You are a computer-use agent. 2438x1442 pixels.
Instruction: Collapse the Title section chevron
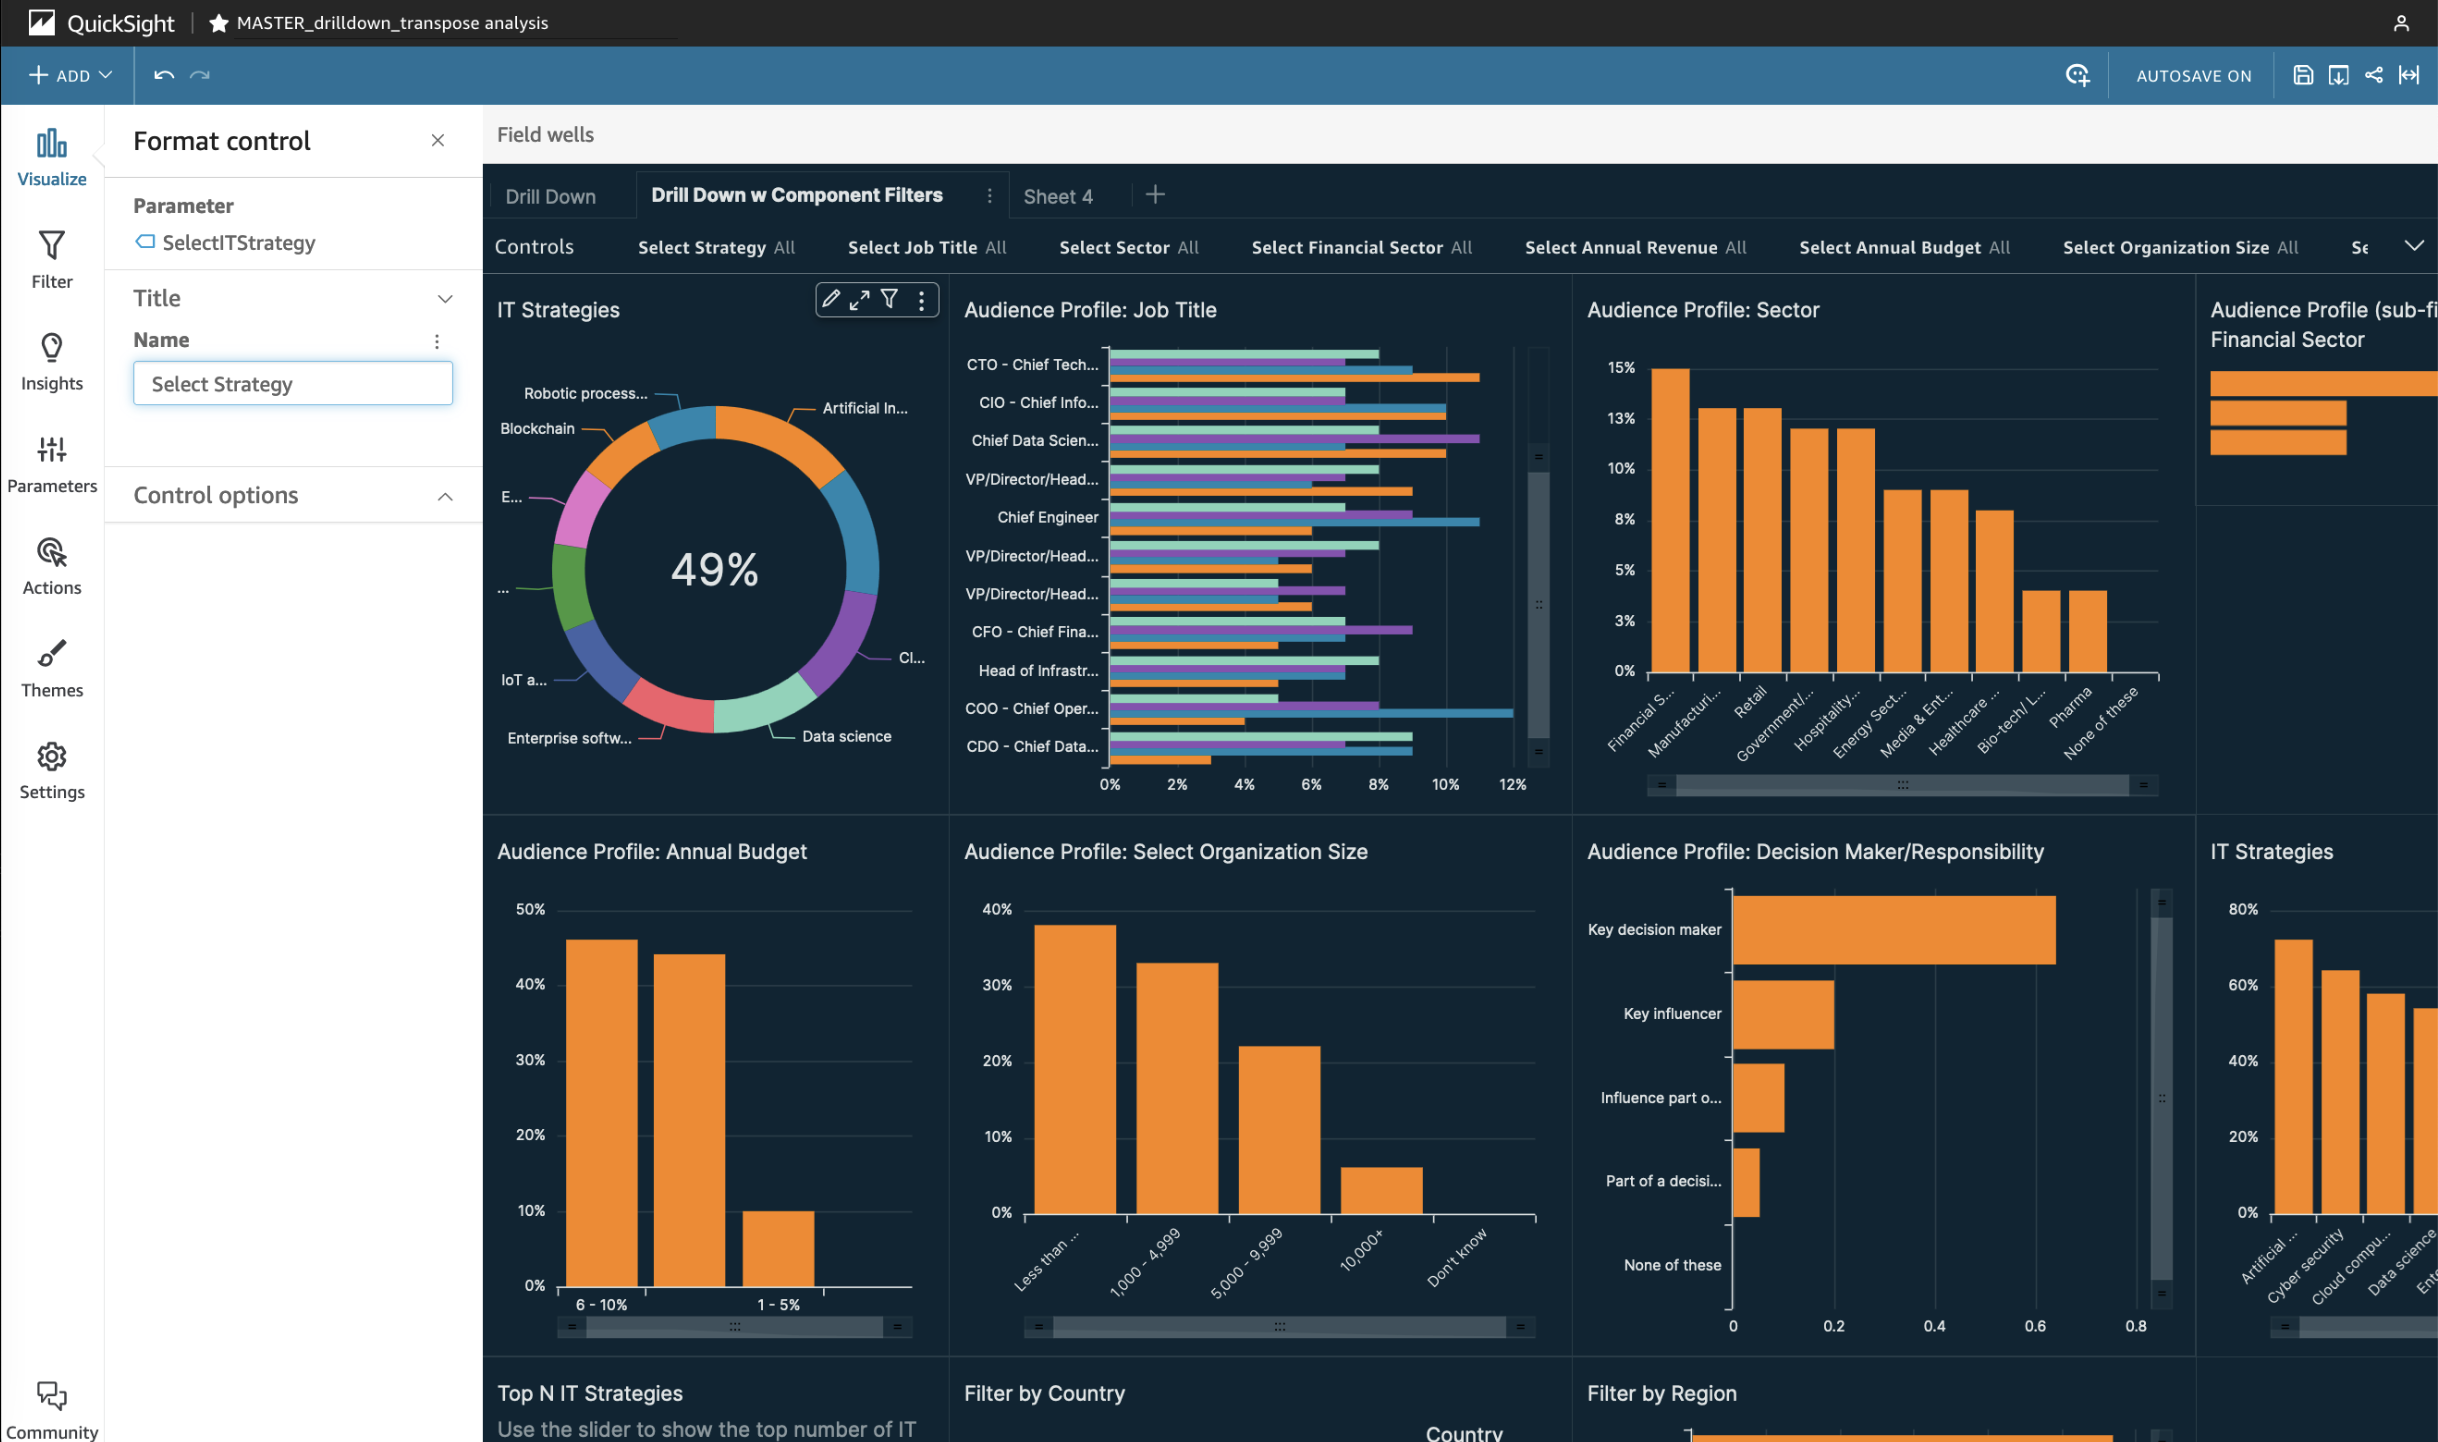445,298
